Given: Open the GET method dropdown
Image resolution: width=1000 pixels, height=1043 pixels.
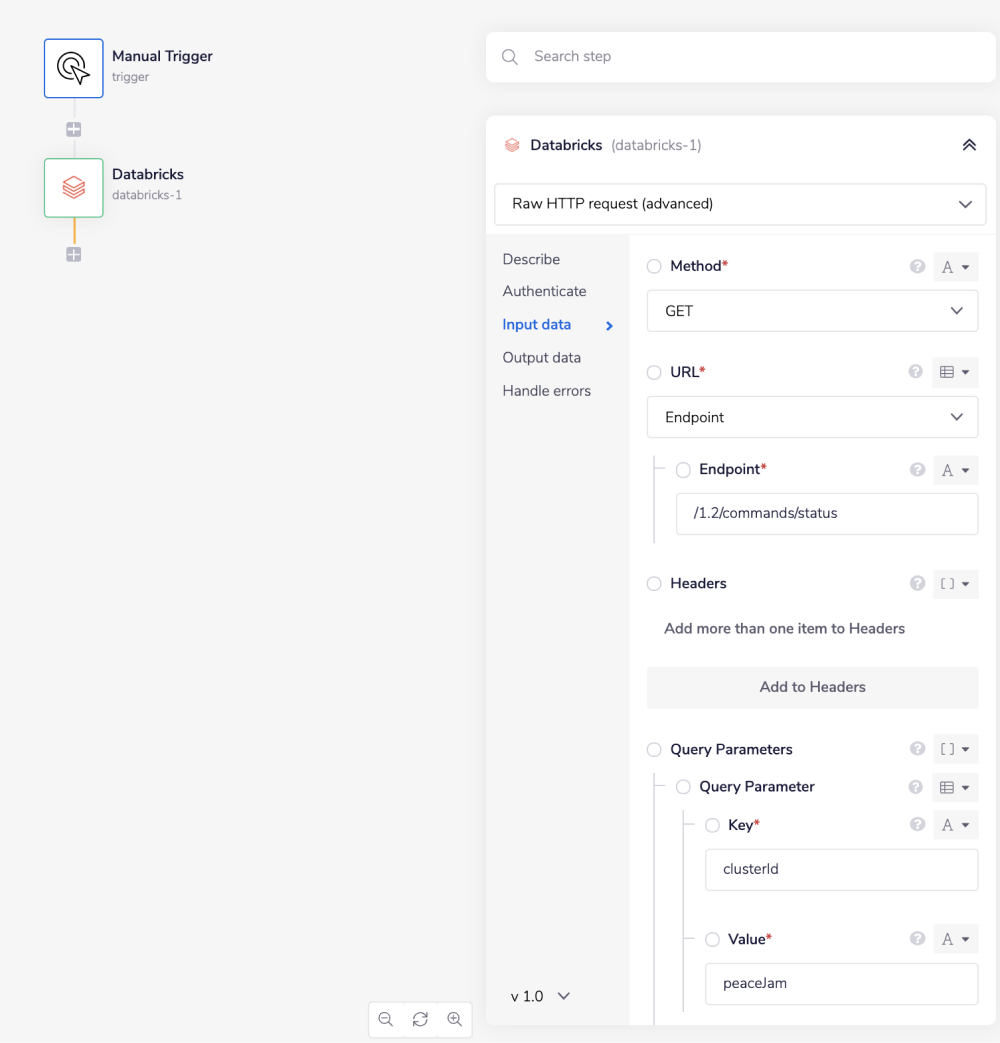Looking at the screenshot, I should tap(812, 311).
